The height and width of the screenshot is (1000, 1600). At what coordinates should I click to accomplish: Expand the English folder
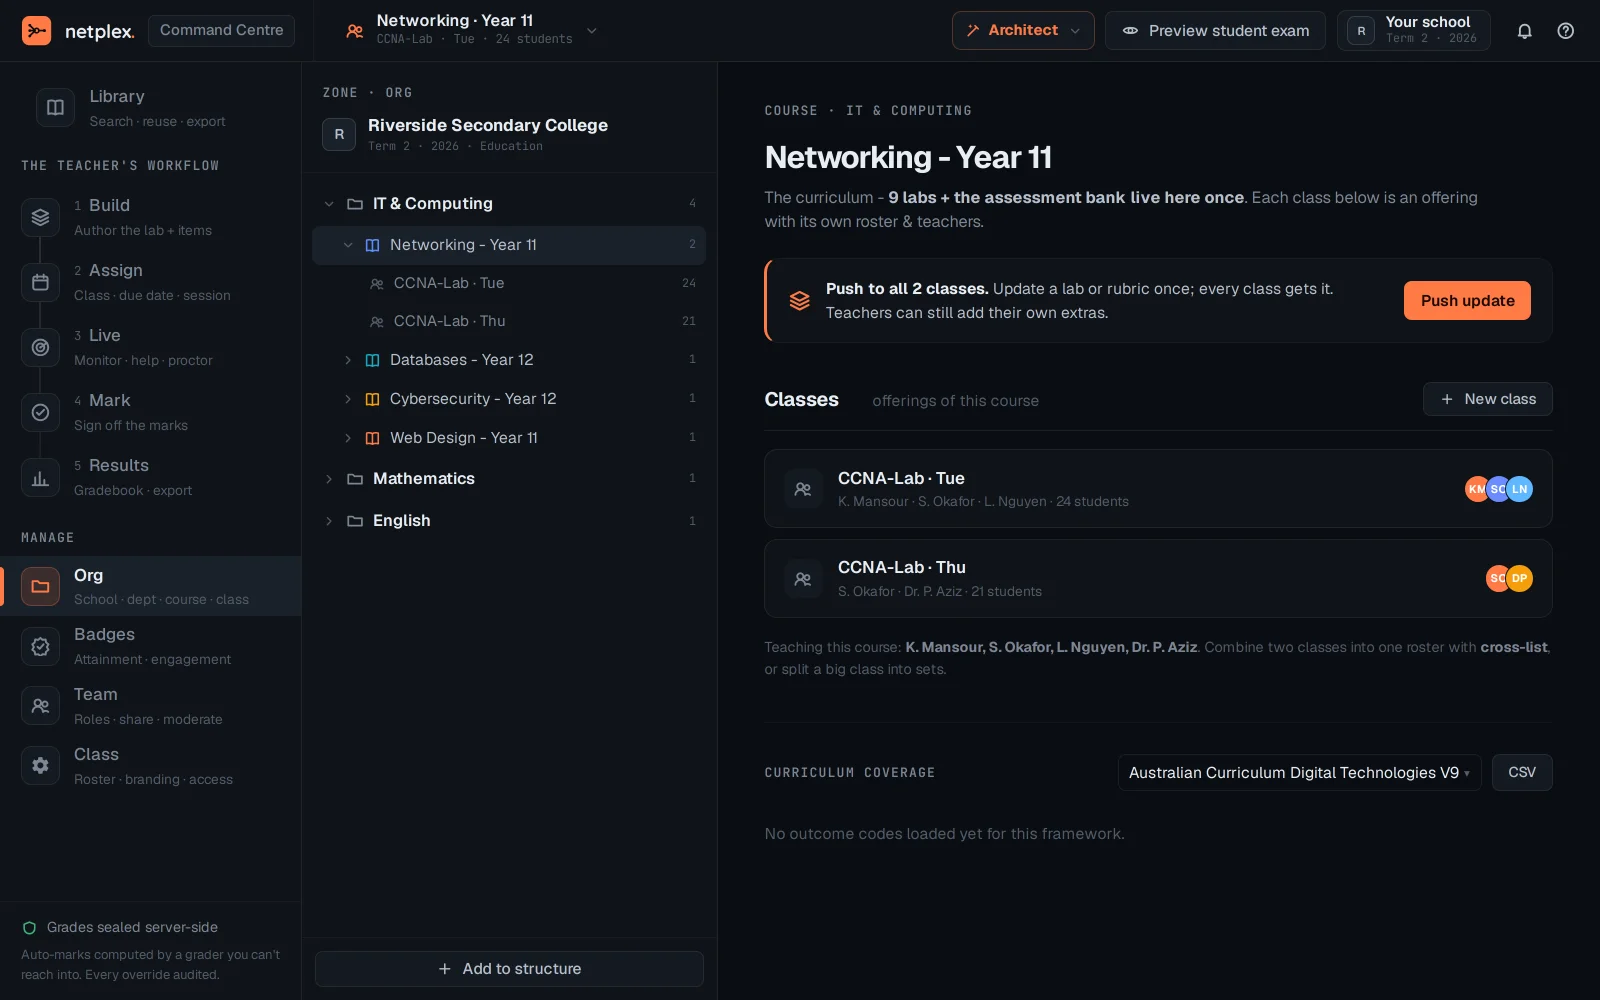pyautogui.click(x=329, y=521)
